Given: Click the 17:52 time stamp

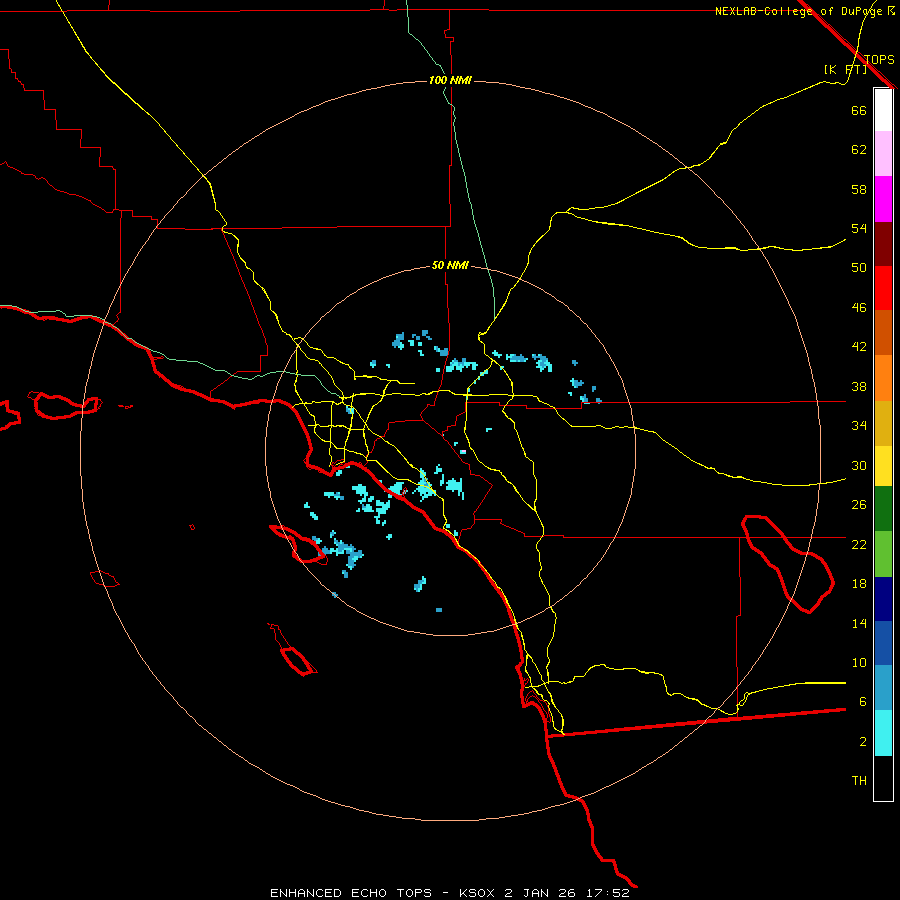Looking at the screenshot, I should point(608,893).
